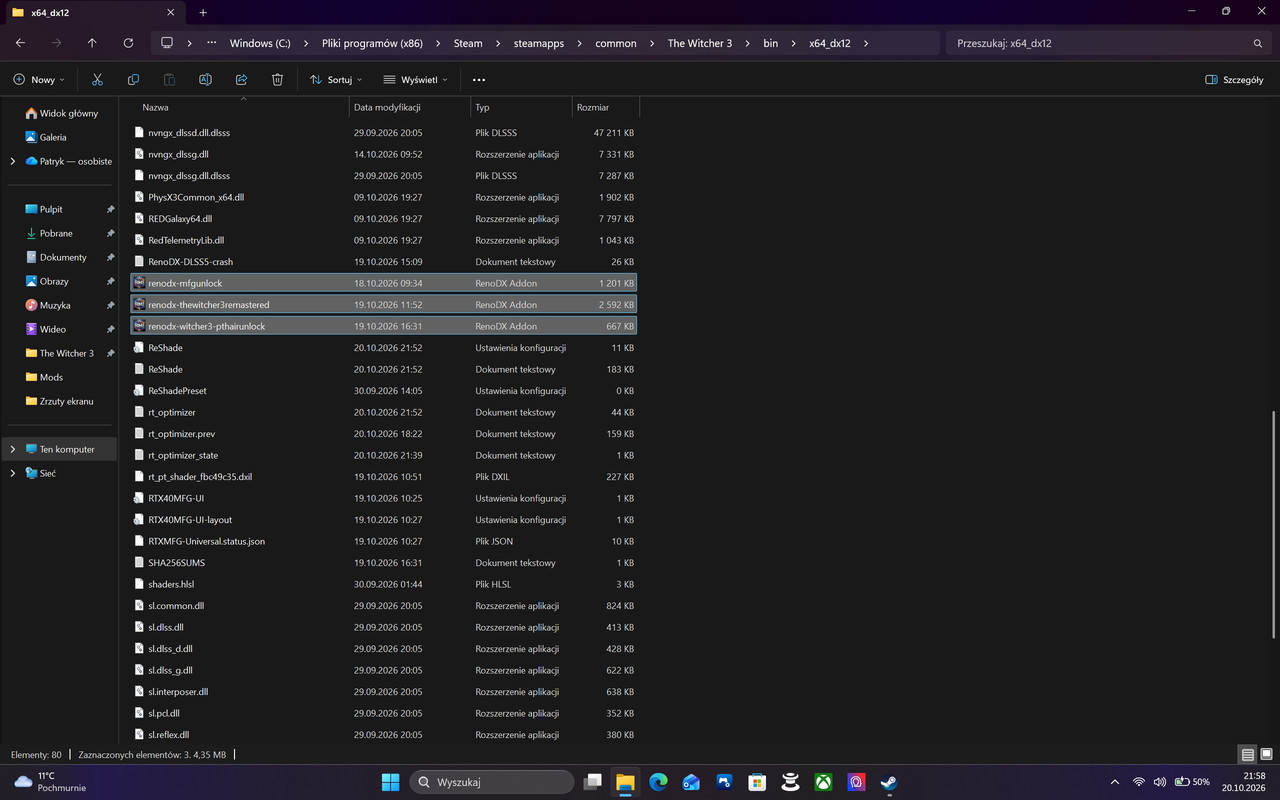Expand the Ten komputer tree node

[13, 449]
